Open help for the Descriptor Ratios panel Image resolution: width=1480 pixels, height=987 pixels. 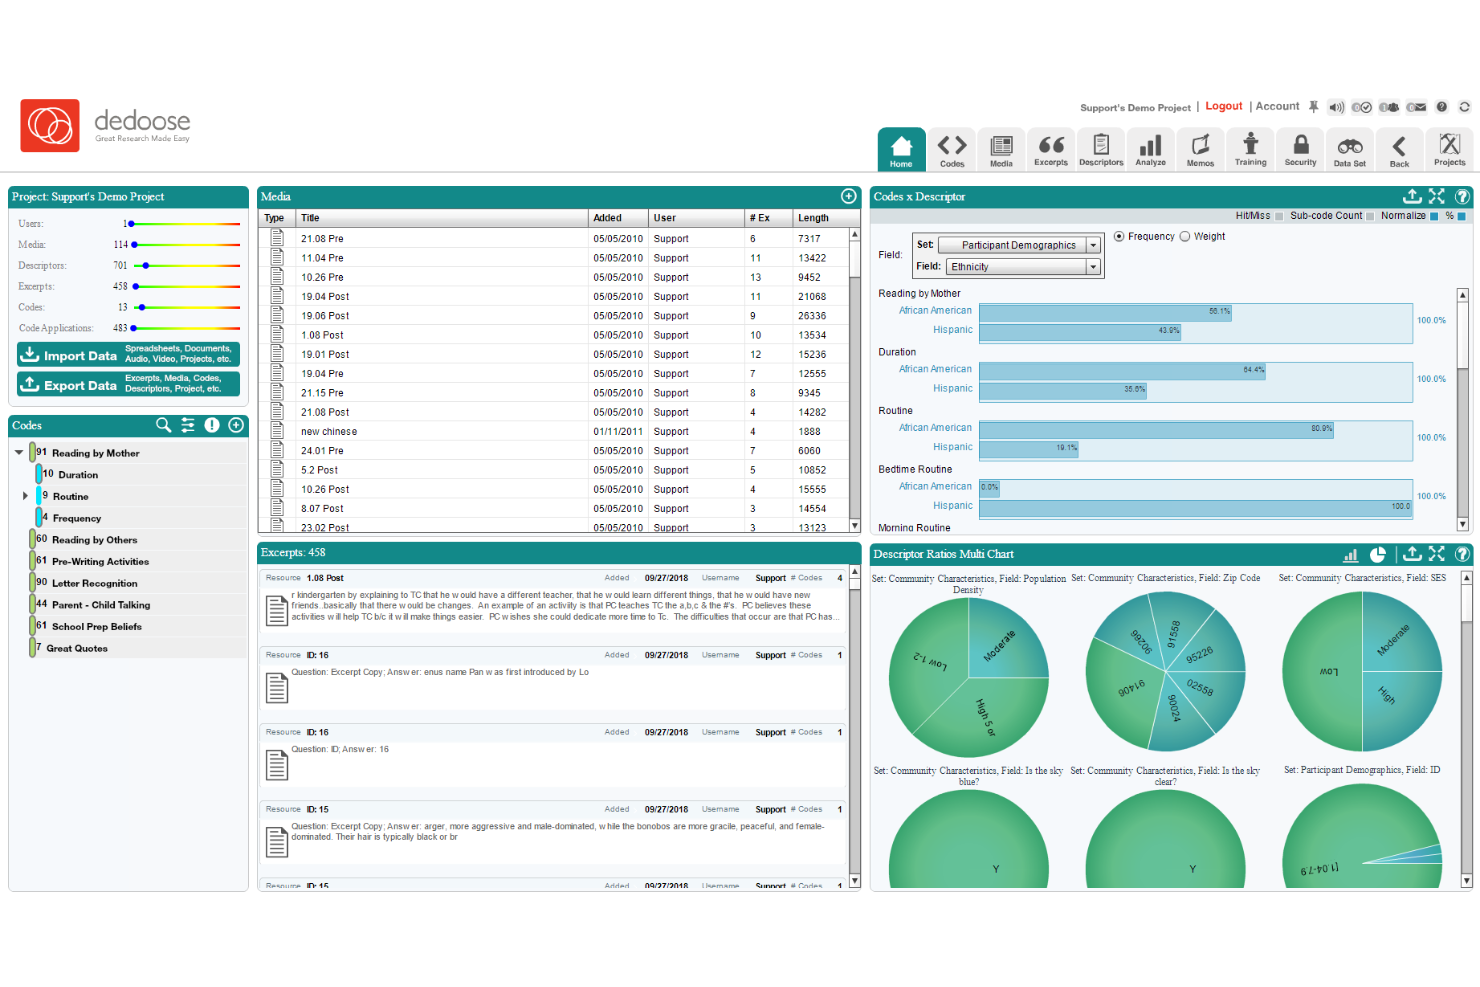(x=1462, y=553)
